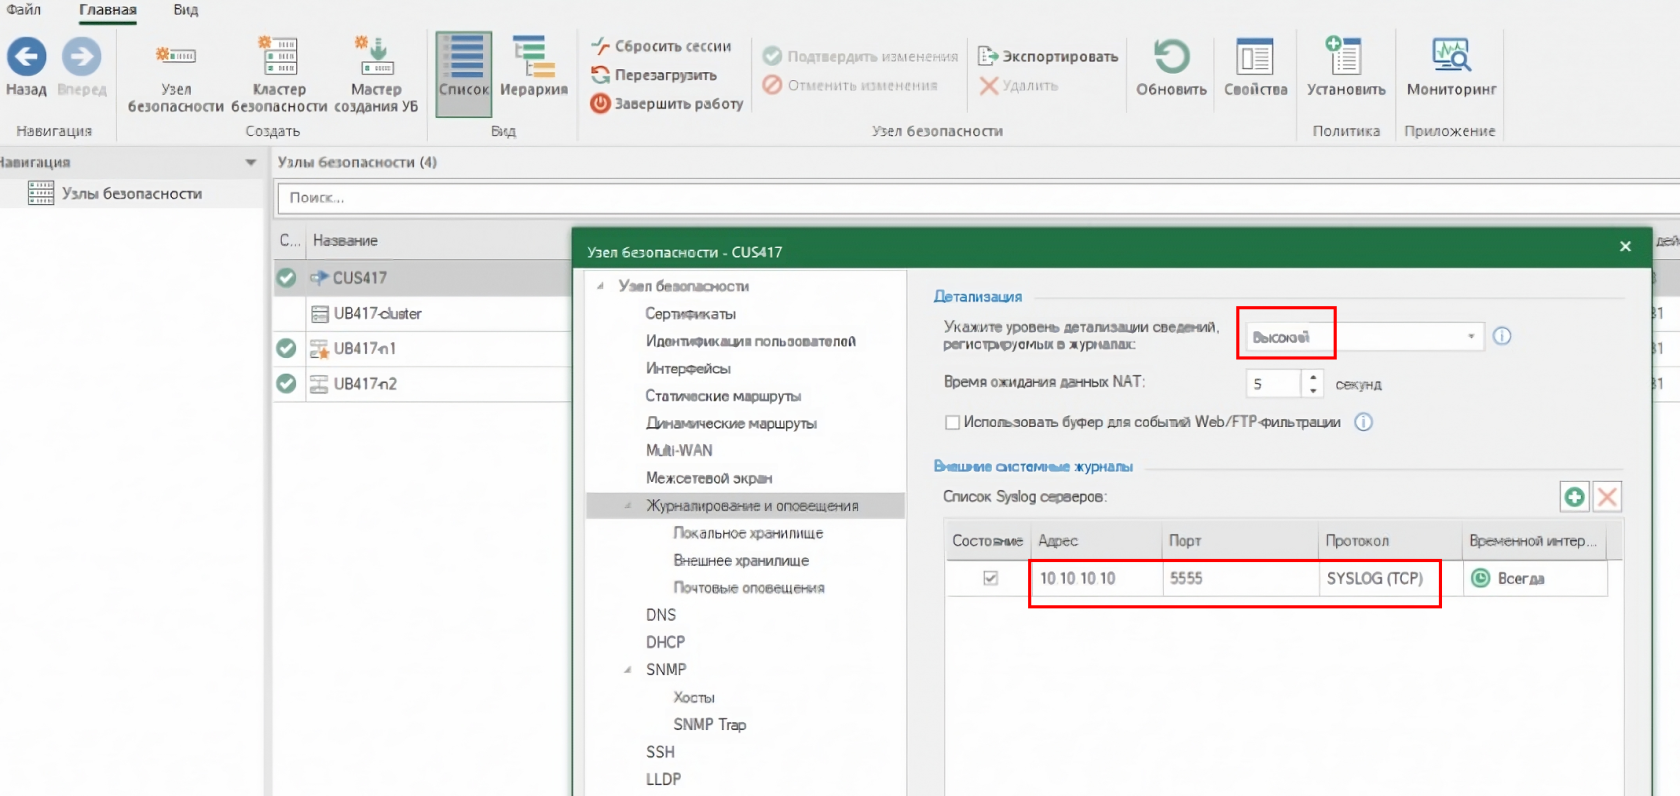Remove Syslog server with red X icon

(x=1607, y=497)
